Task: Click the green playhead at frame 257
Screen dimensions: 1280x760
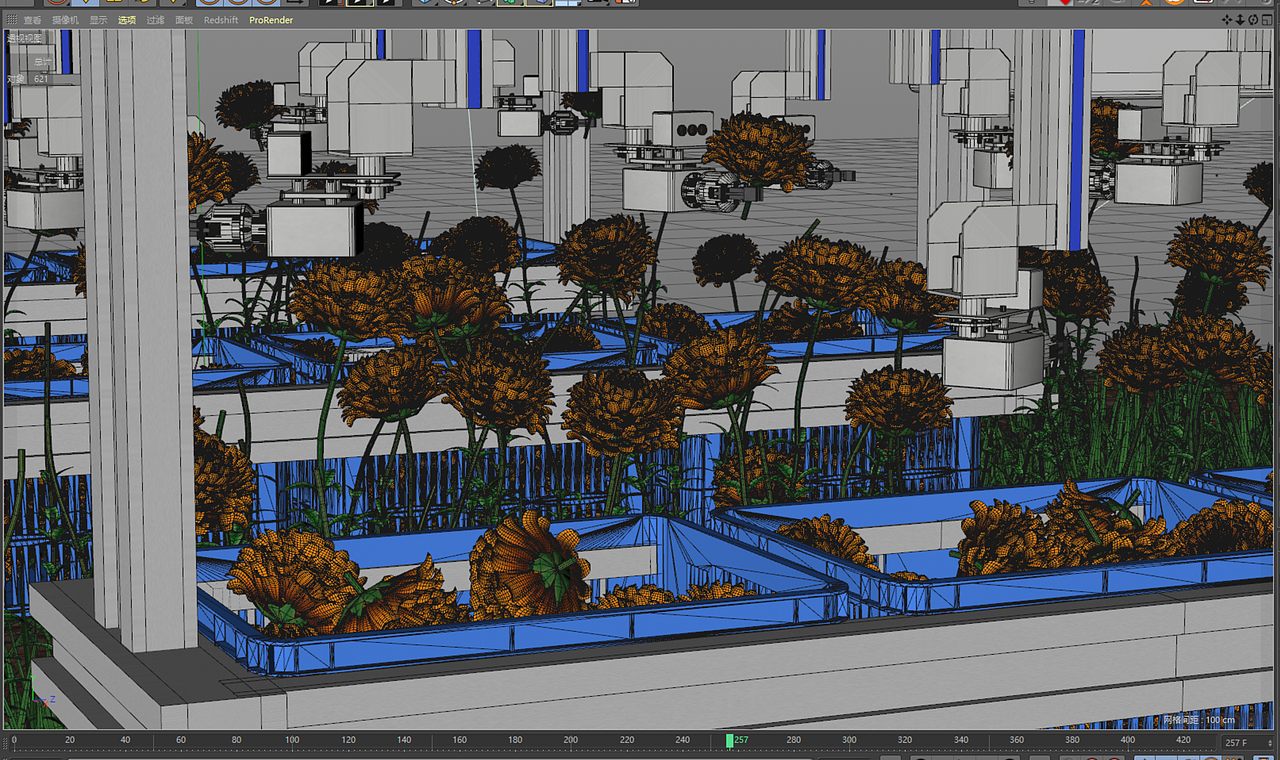Action: (x=730, y=740)
